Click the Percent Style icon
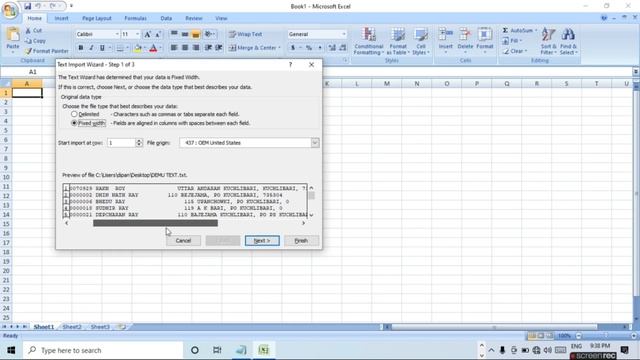 coord(309,48)
